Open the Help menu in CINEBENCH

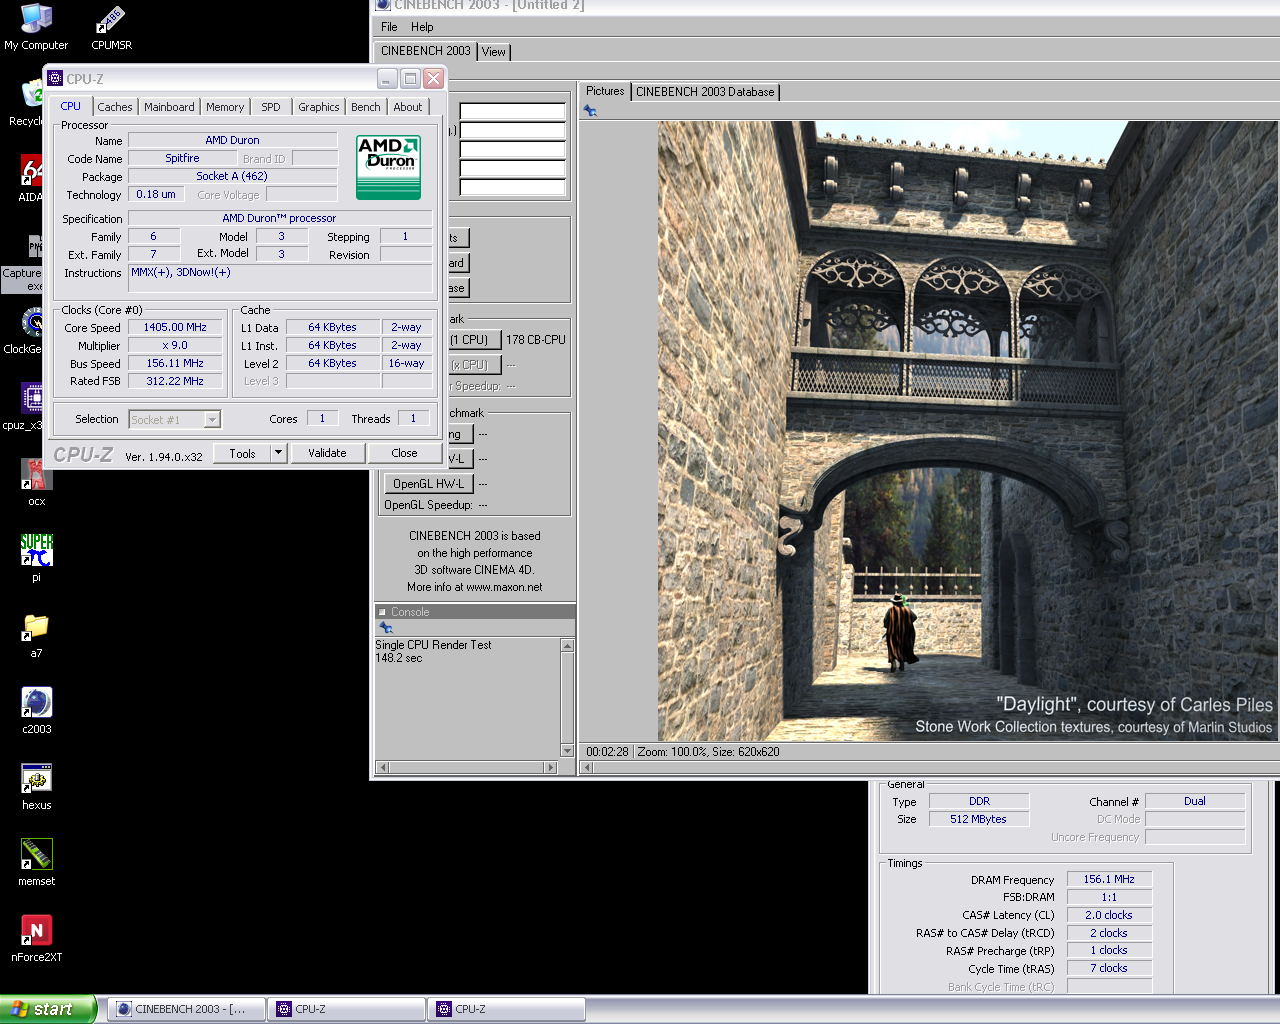[422, 27]
